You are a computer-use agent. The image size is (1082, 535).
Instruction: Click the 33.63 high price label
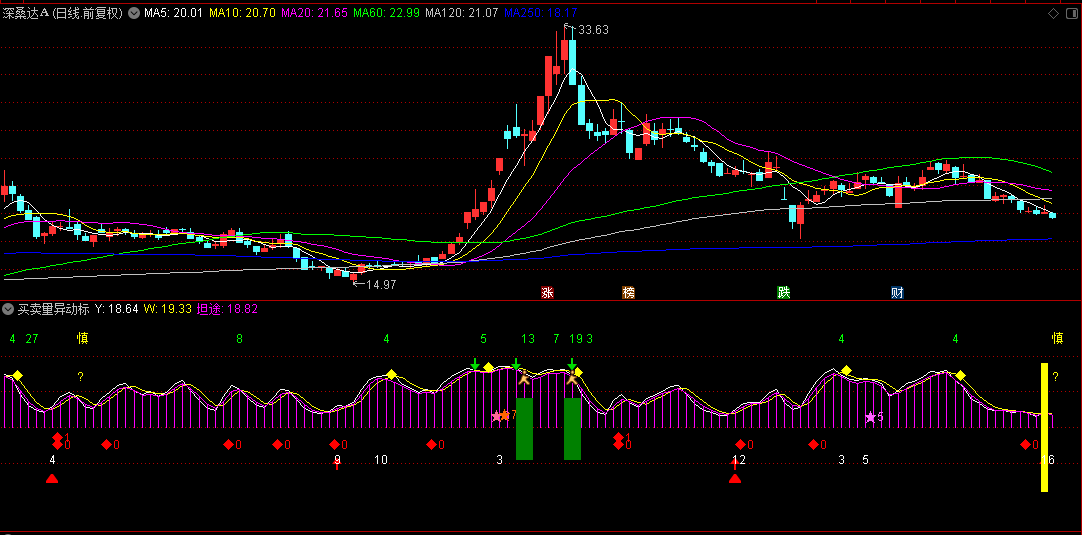(x=593, y=30)
